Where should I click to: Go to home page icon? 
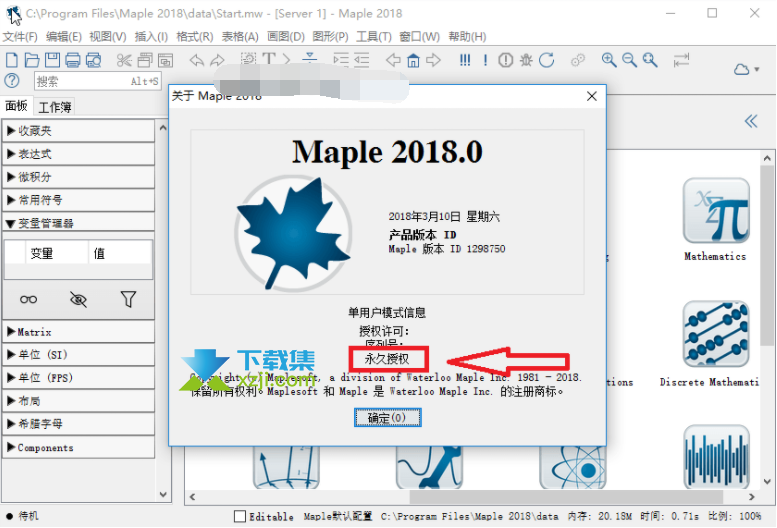(x=413, y=60)
